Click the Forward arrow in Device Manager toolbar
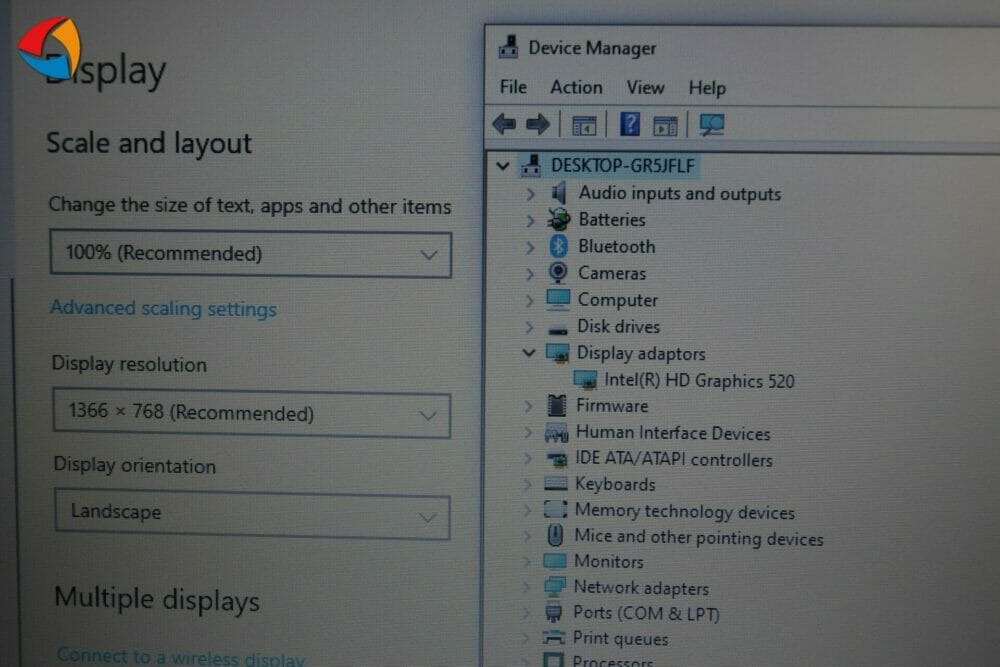The image size is (1000, 667). (x=538, y=124)
